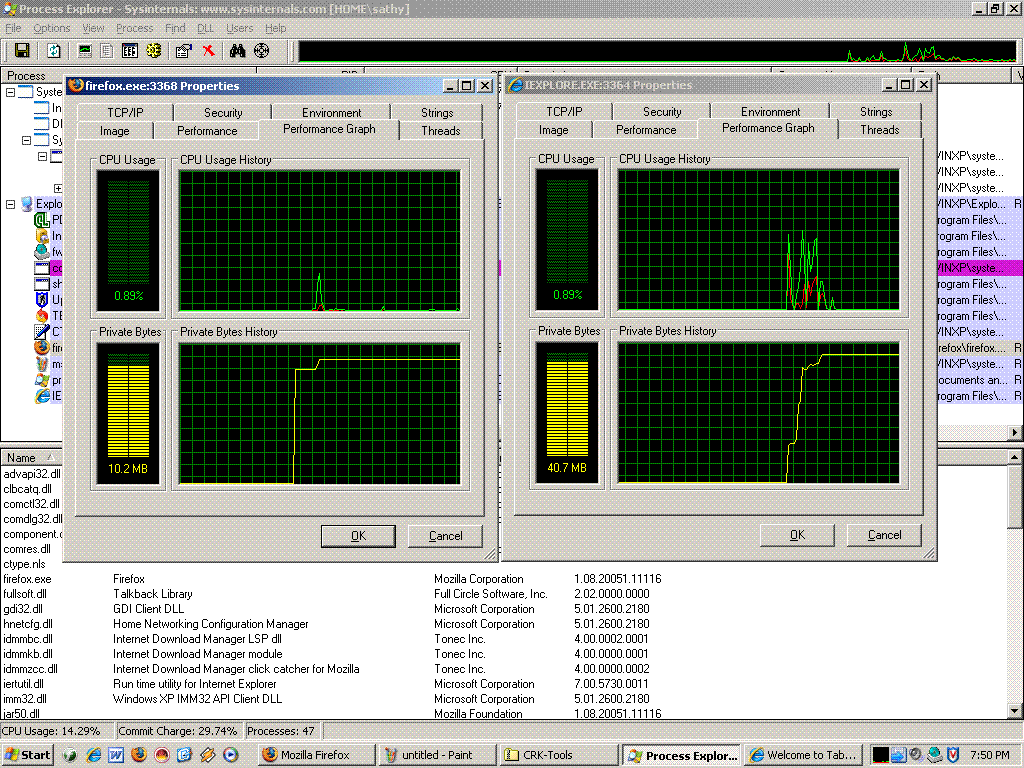Image resolution: width=1024 pixels, height=768 pixels.
Task: Click Cancel in firefox.exe Properties dialog
Action: point(445,536)
